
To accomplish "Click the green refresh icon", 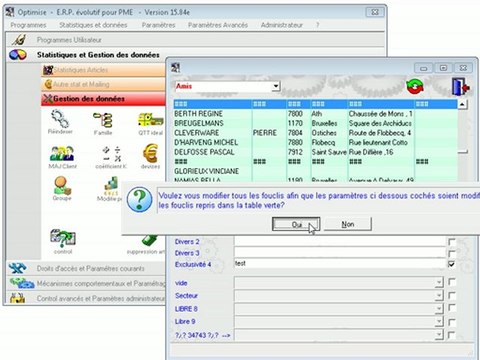I will 415,86.
